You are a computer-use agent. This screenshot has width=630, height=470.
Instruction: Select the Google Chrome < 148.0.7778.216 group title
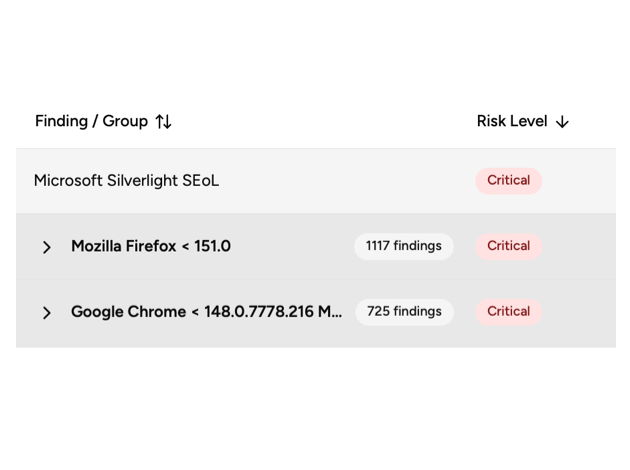click(207, 312)
